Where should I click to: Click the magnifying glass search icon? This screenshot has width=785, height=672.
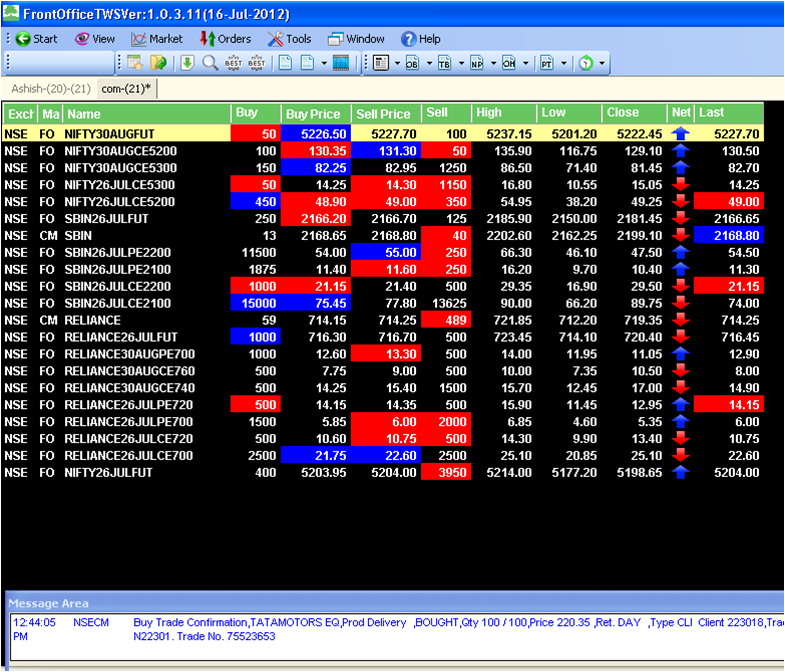210,63
